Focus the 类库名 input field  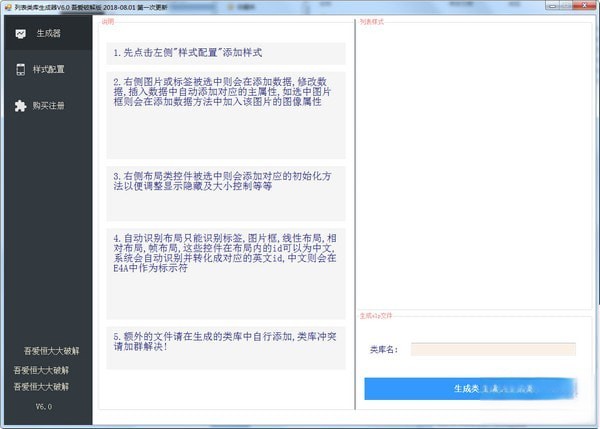[493, 349]
